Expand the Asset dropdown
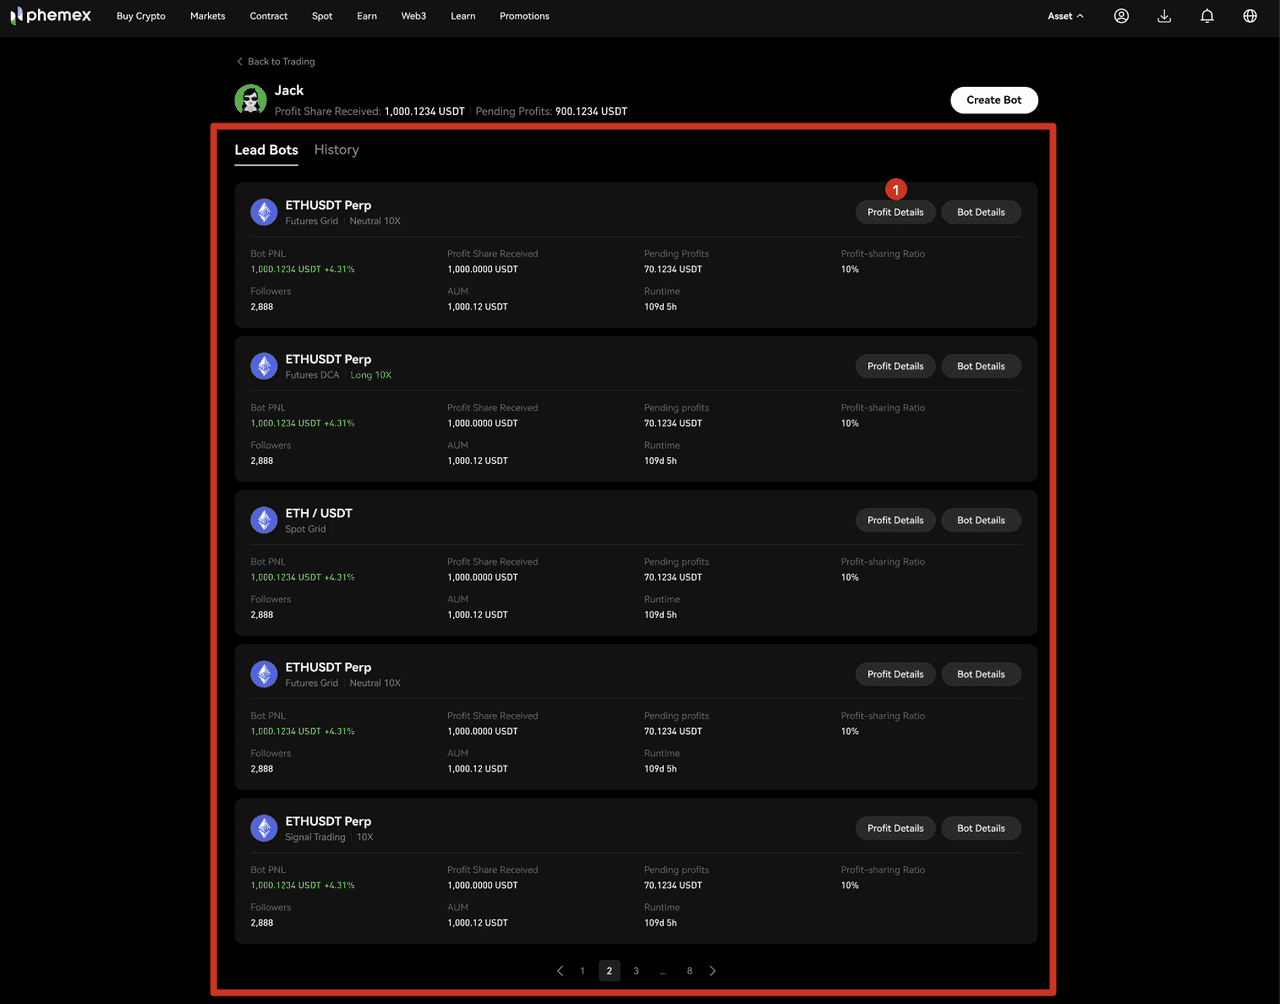This screenshot has height=1004, width=1280. 1065,16
